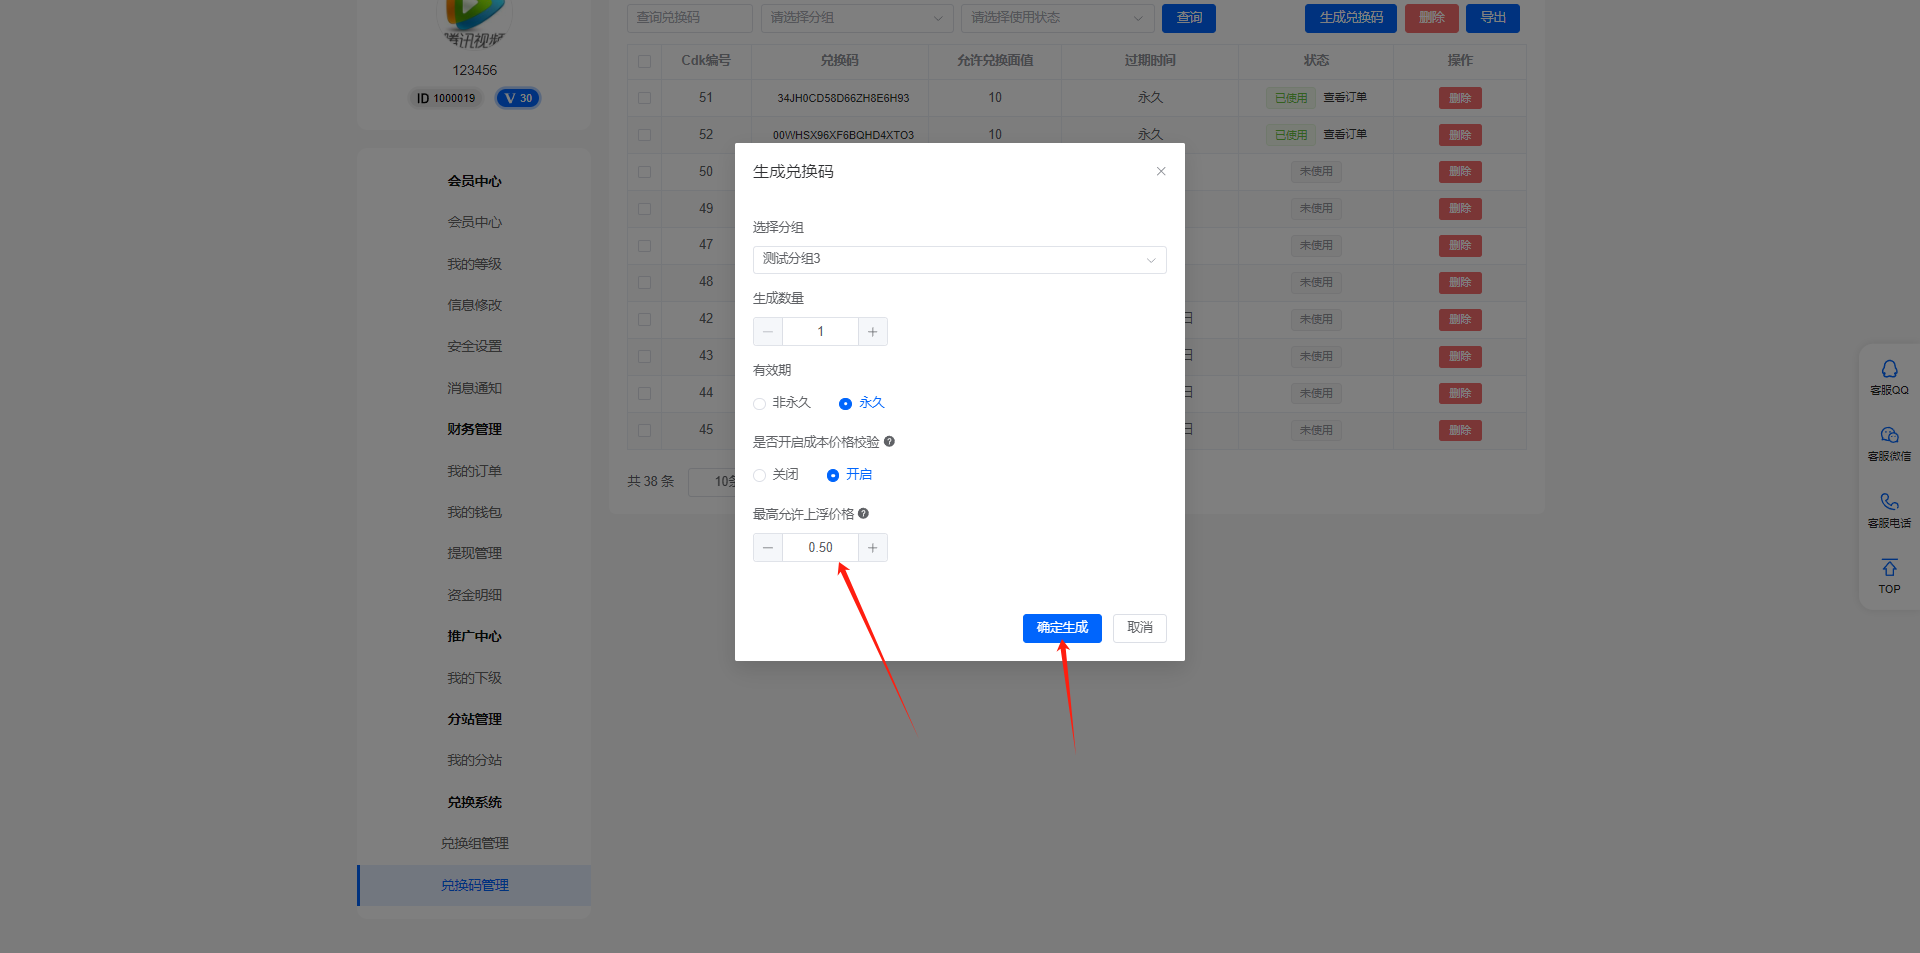Open 兑换组管理 in the sidebar menu
The height and width of the screenshot is (953, 1920).
[x=474, y=843]
